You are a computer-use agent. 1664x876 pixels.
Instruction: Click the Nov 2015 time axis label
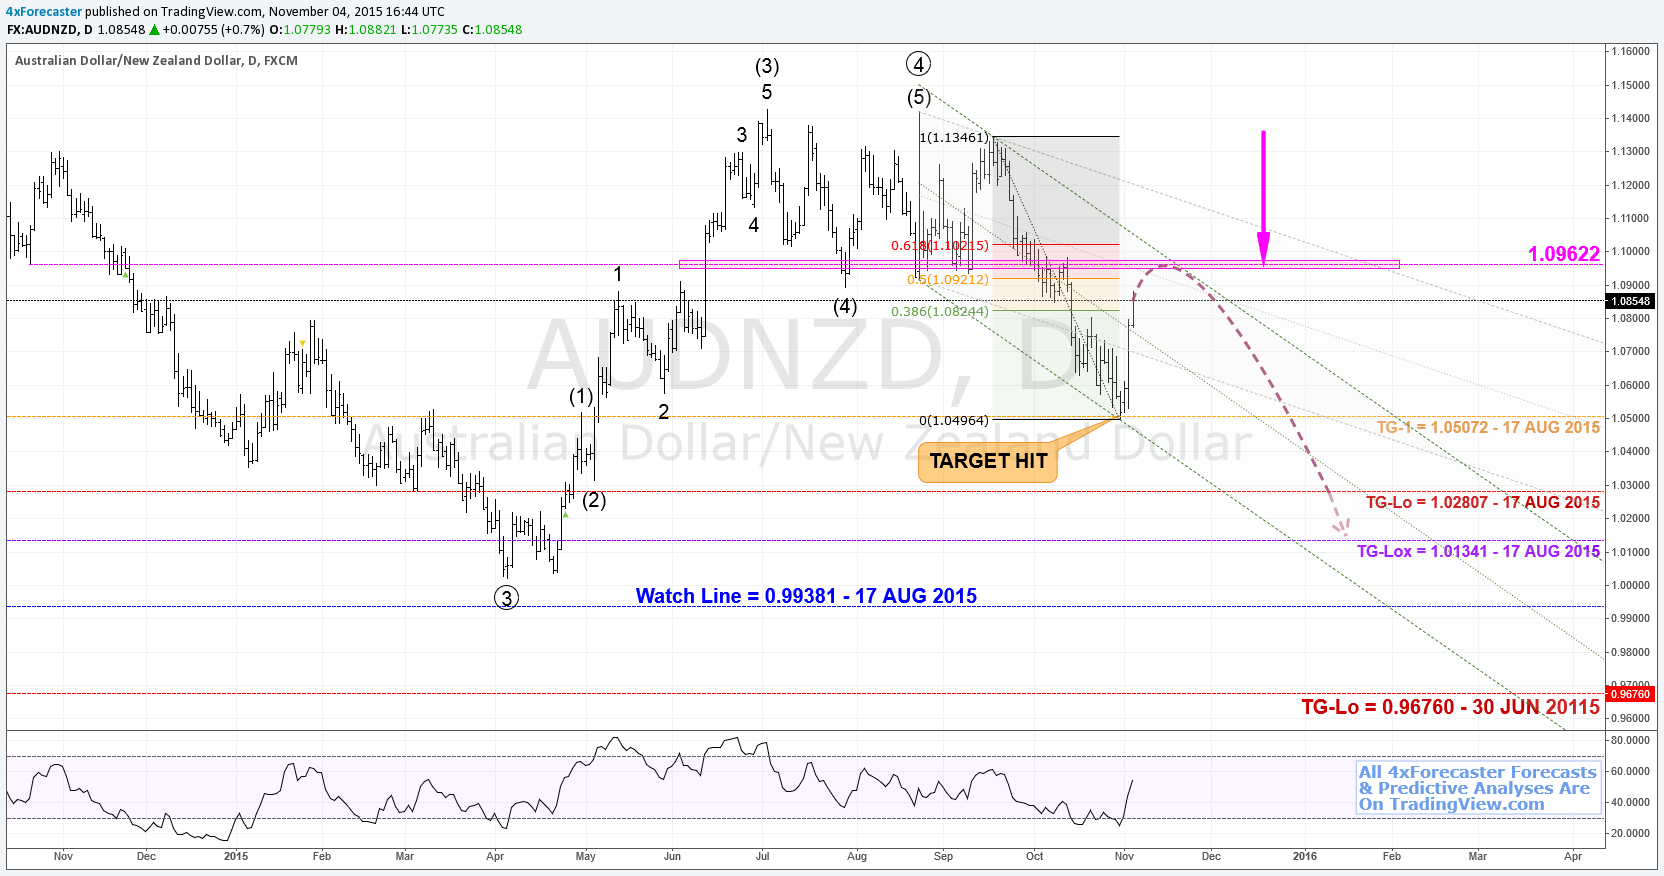[x=1124, y=856]
